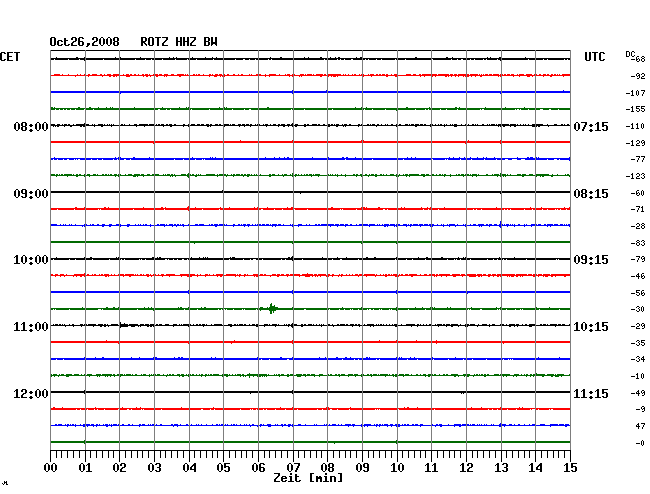Click minute axis tick label "08"

tap(327, 468)
